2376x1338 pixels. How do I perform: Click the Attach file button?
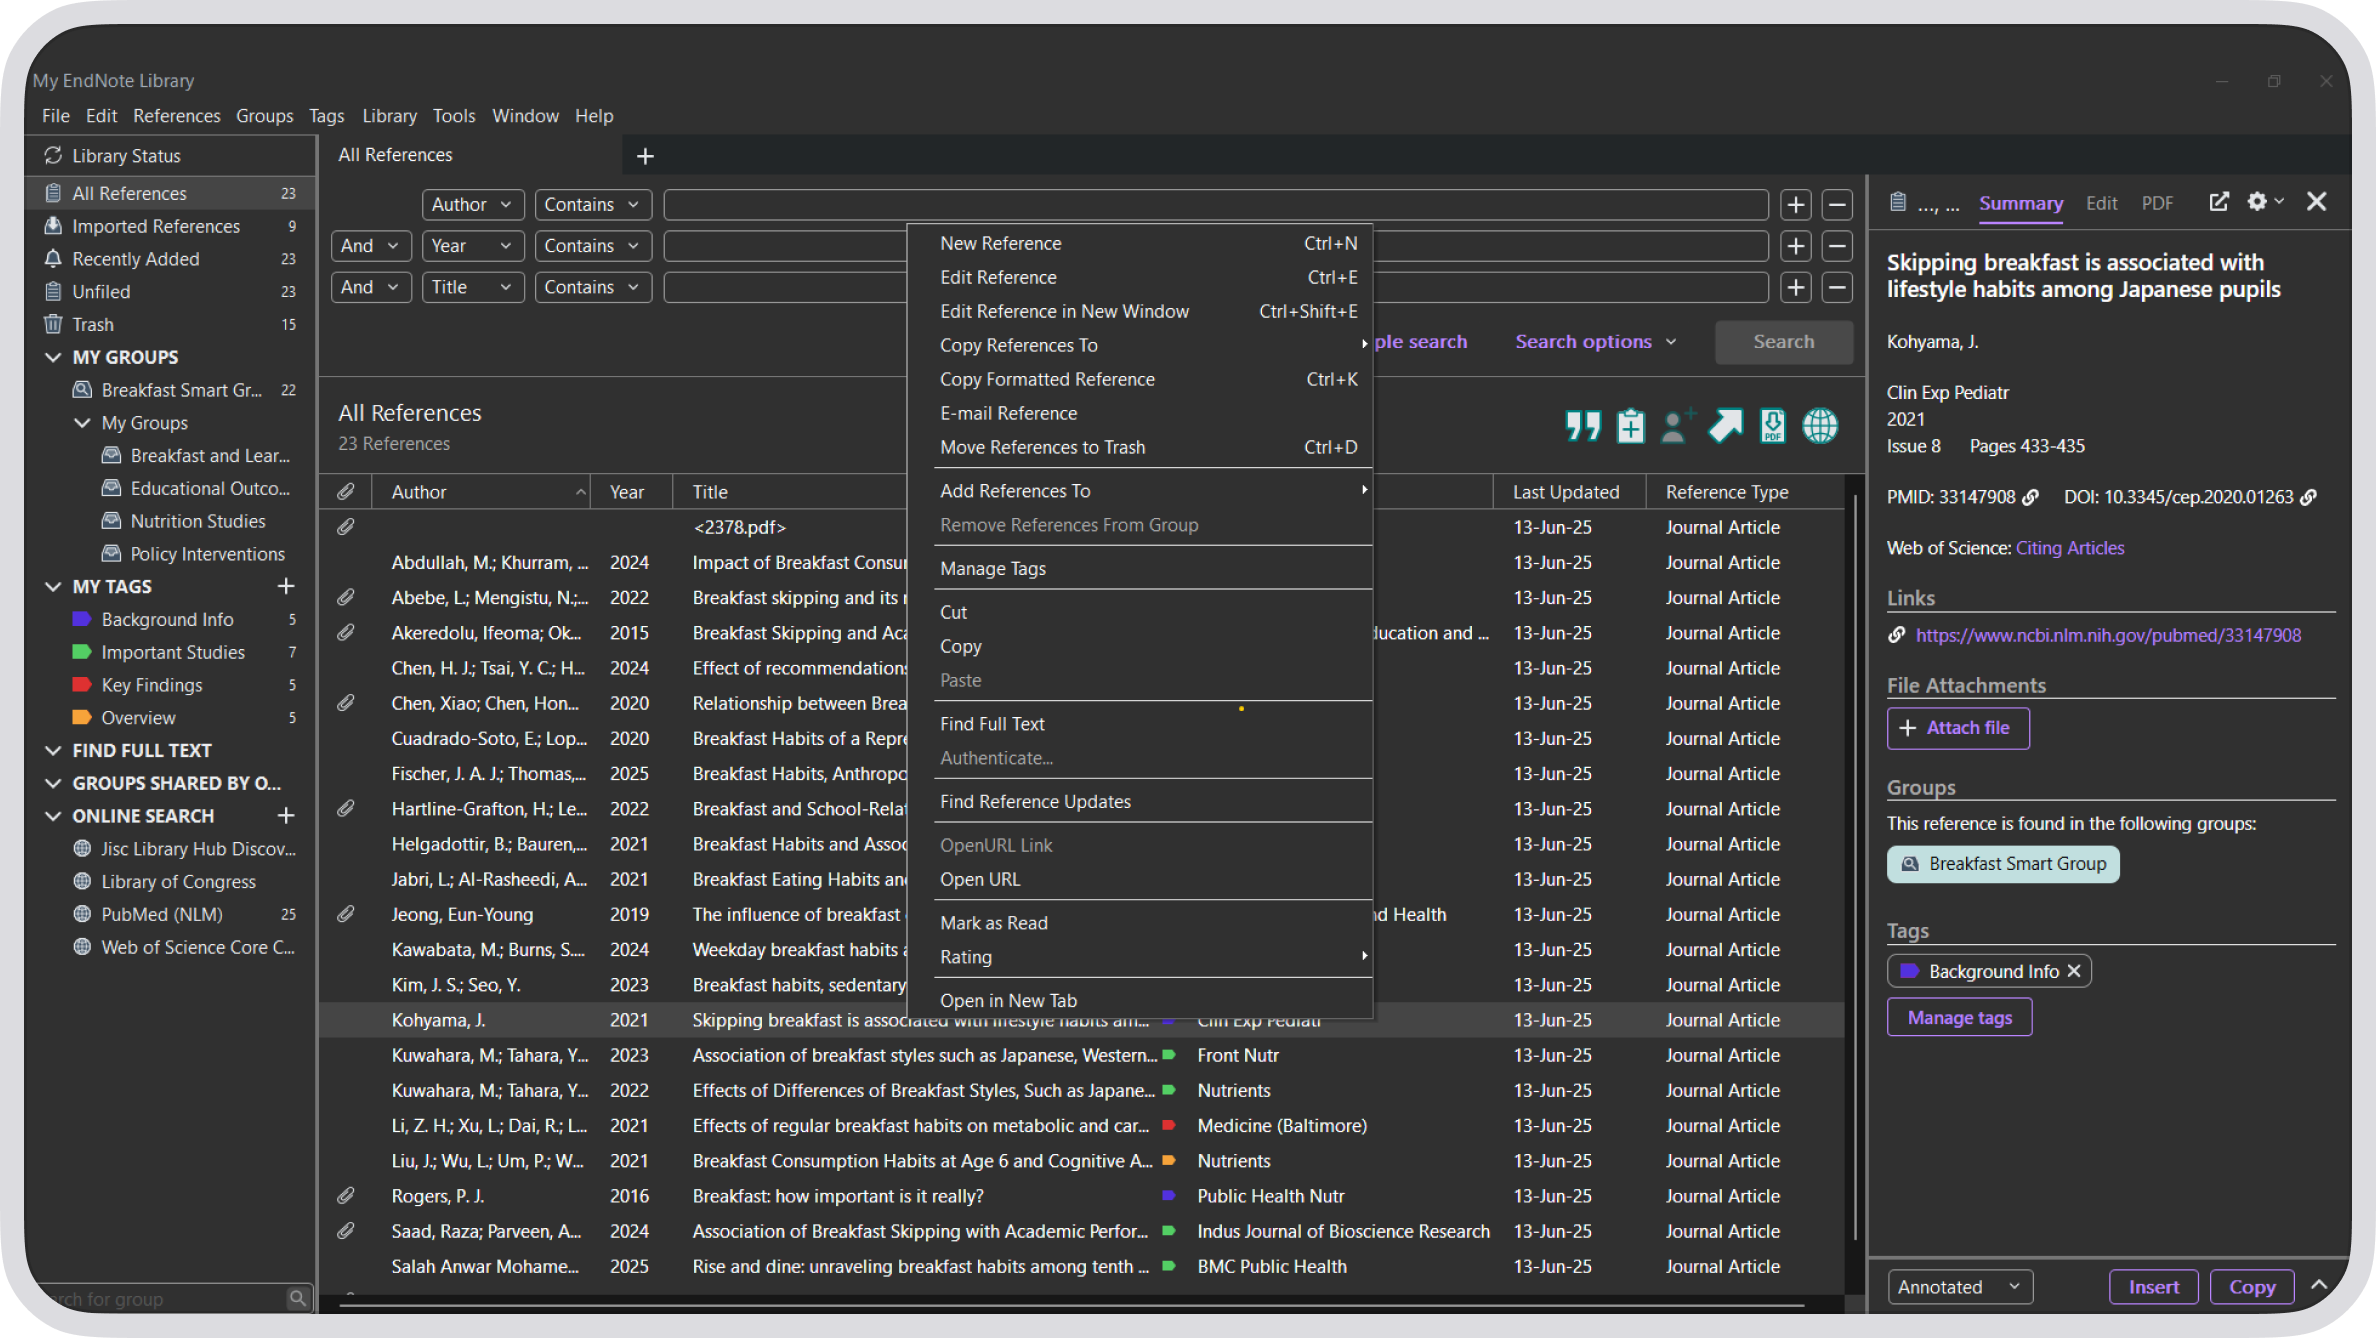pyautogui.click(x=1958, y=728)
